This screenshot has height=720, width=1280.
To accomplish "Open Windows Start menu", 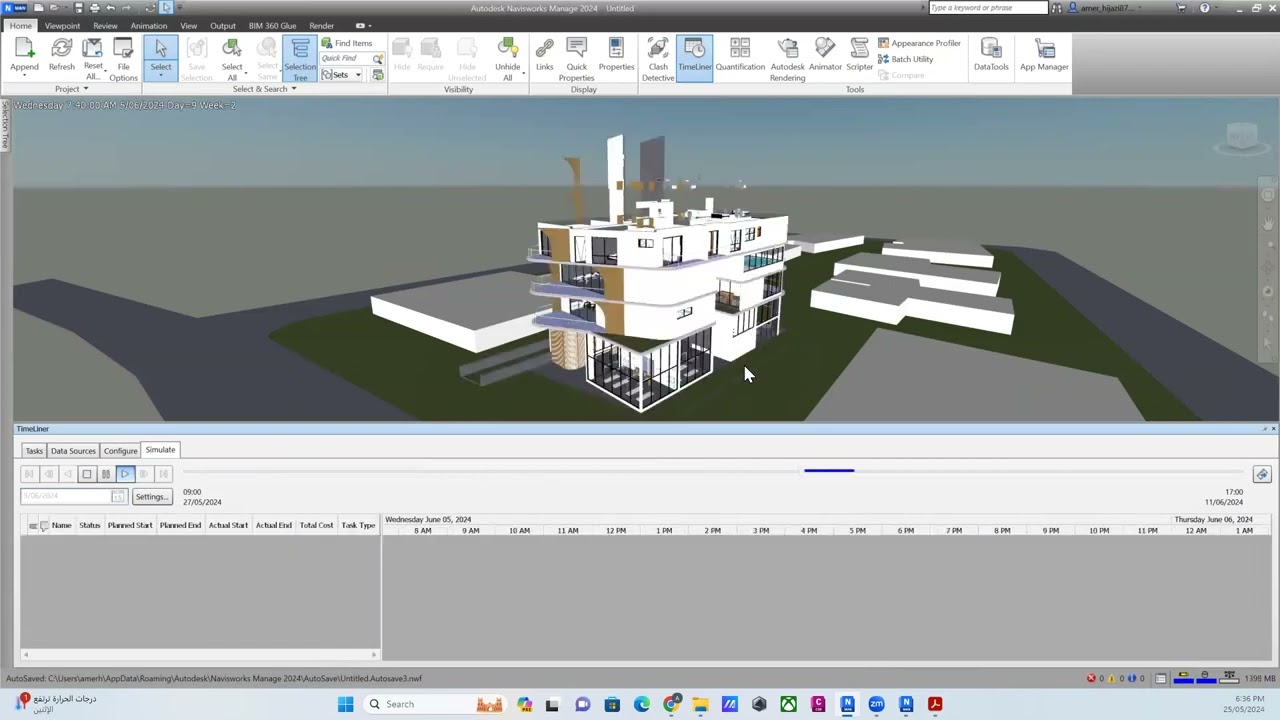I will [345, 704].
